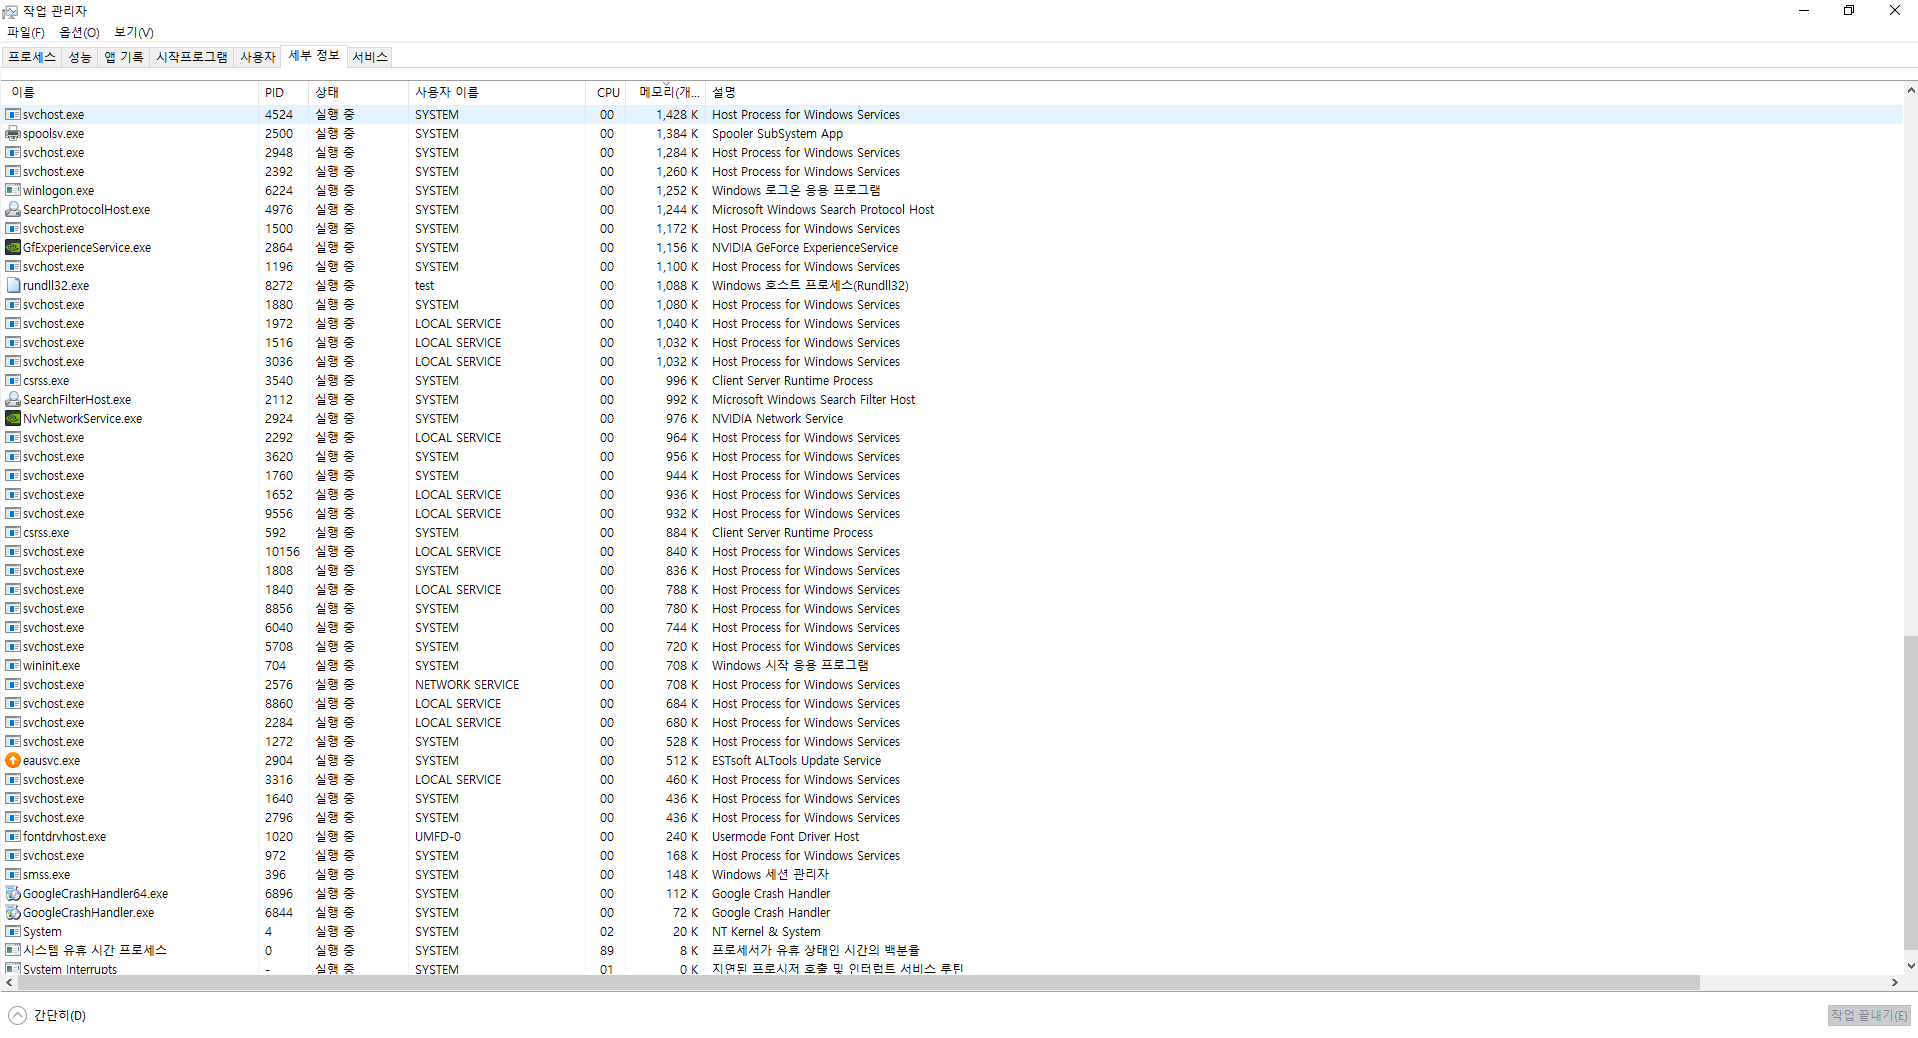Click 'UMFD-0' user name cell
Viewport: 1918px width, 1038px height.
coord(438,837)
